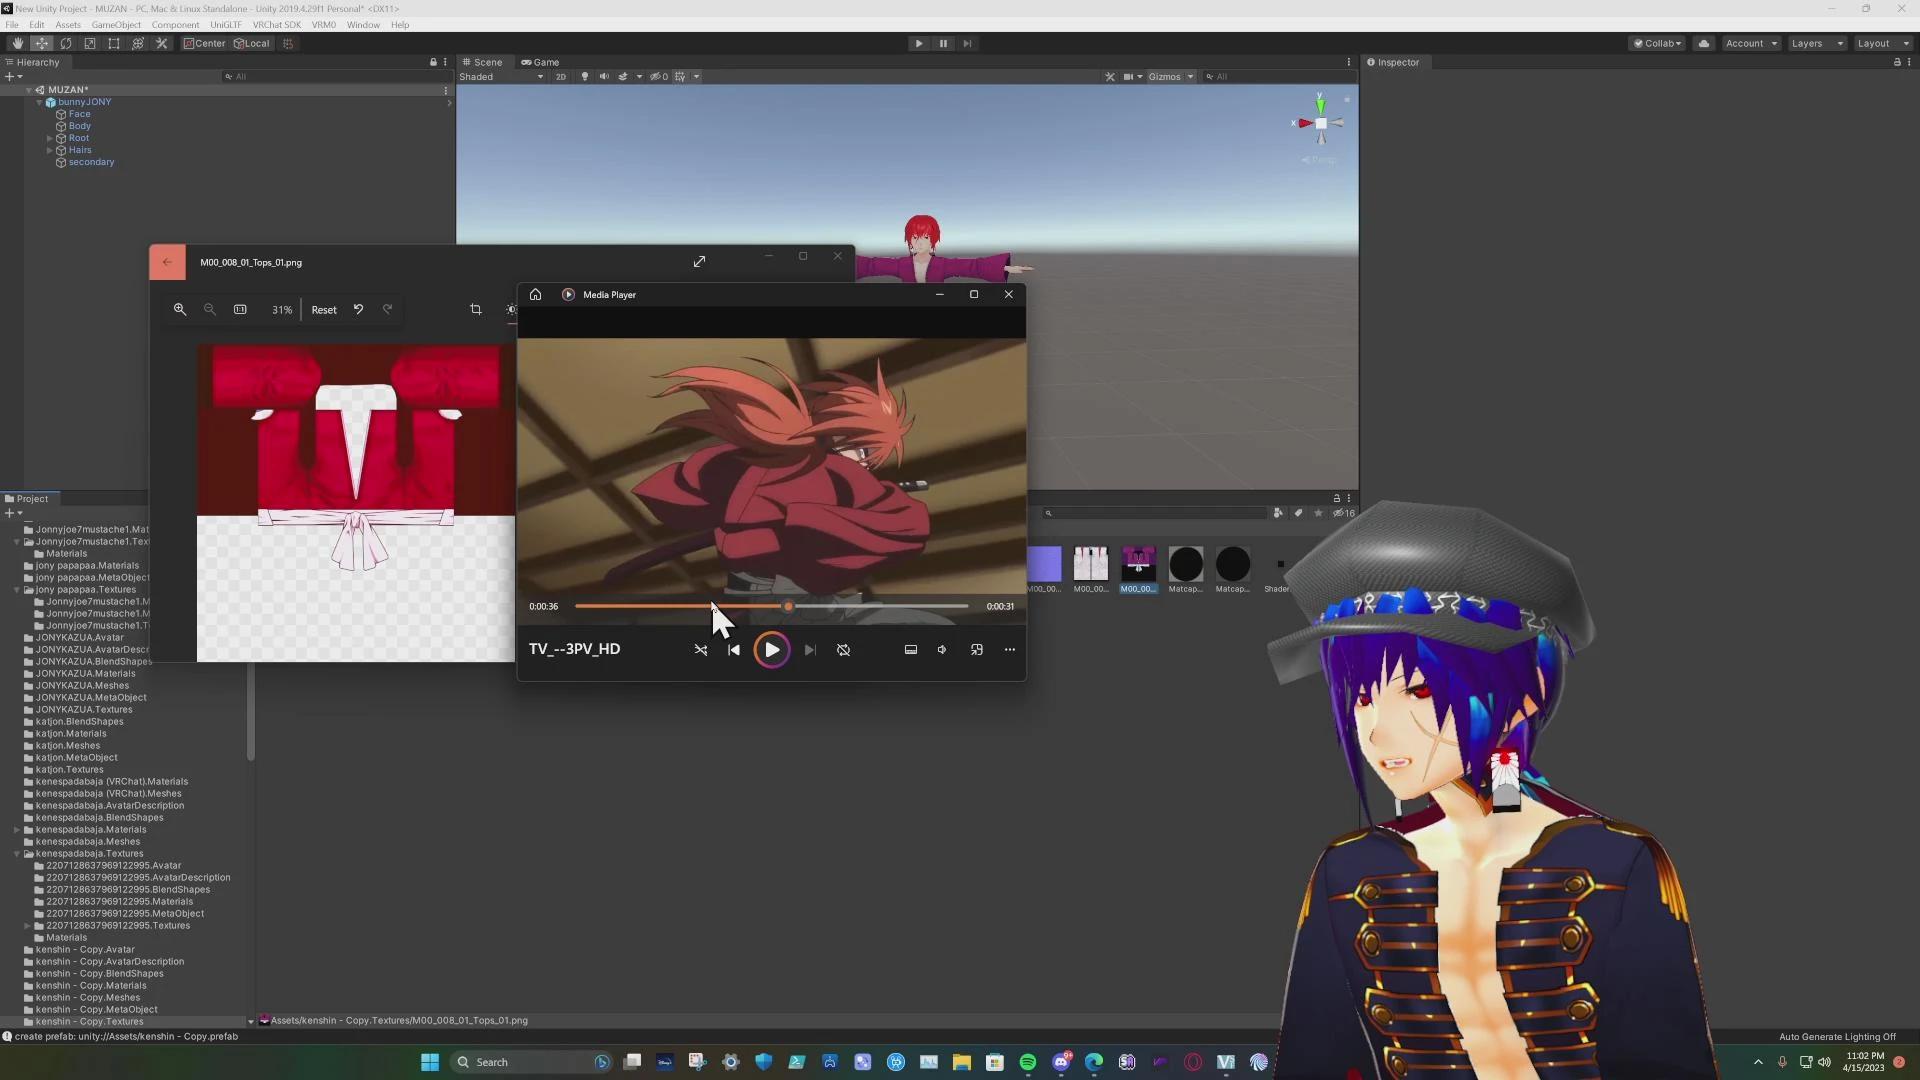Toggle pivot mode Center button

[204, 43]
